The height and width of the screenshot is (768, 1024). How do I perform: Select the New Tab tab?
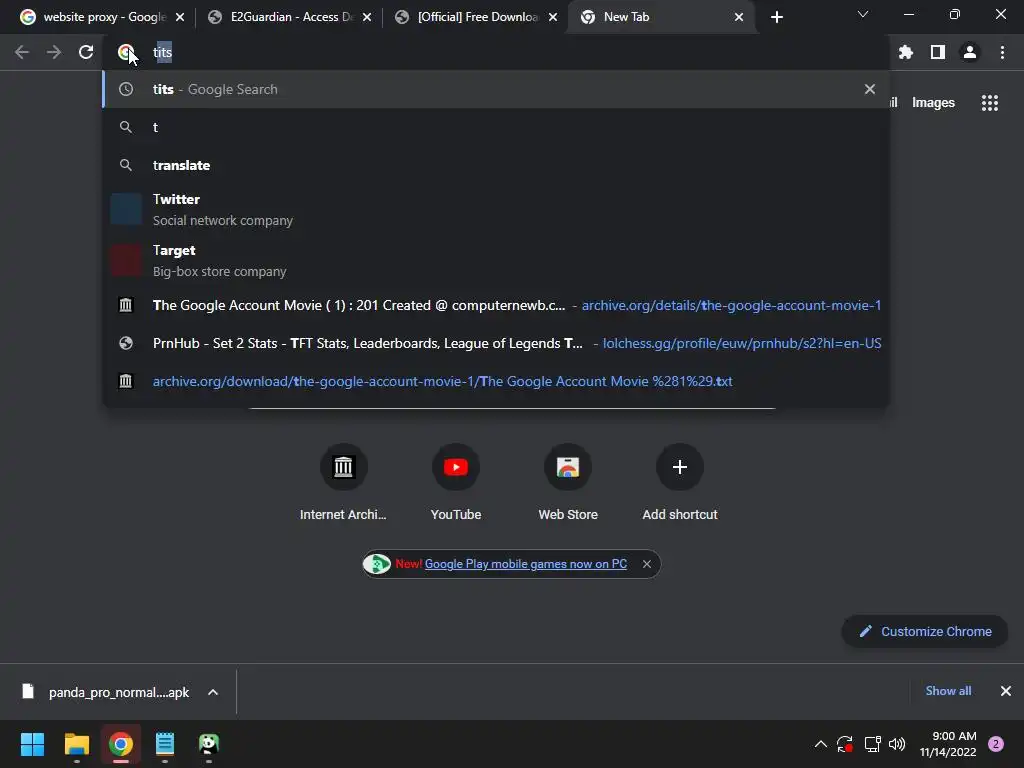point(662,17)
